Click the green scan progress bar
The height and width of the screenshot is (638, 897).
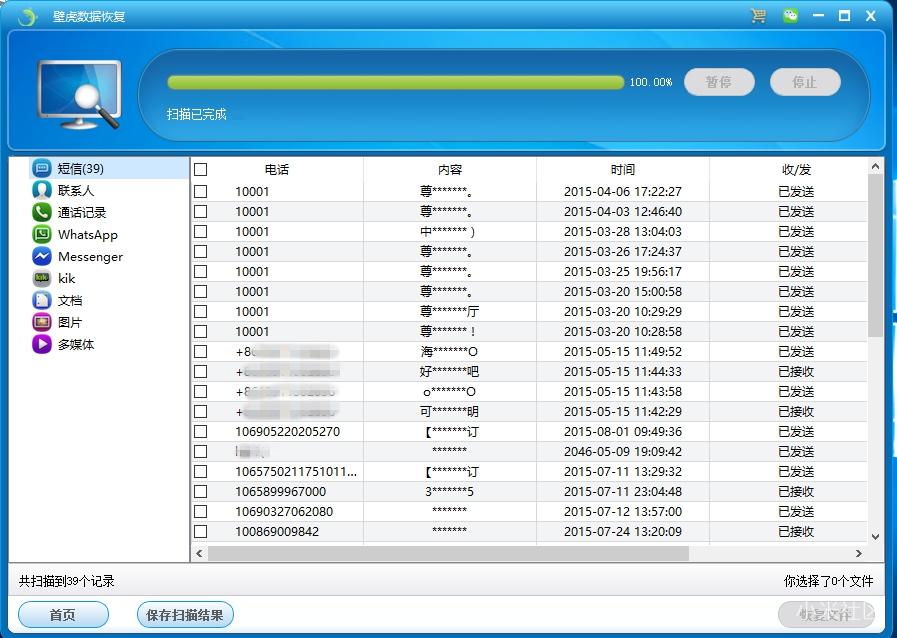click(x=395, y=82)
